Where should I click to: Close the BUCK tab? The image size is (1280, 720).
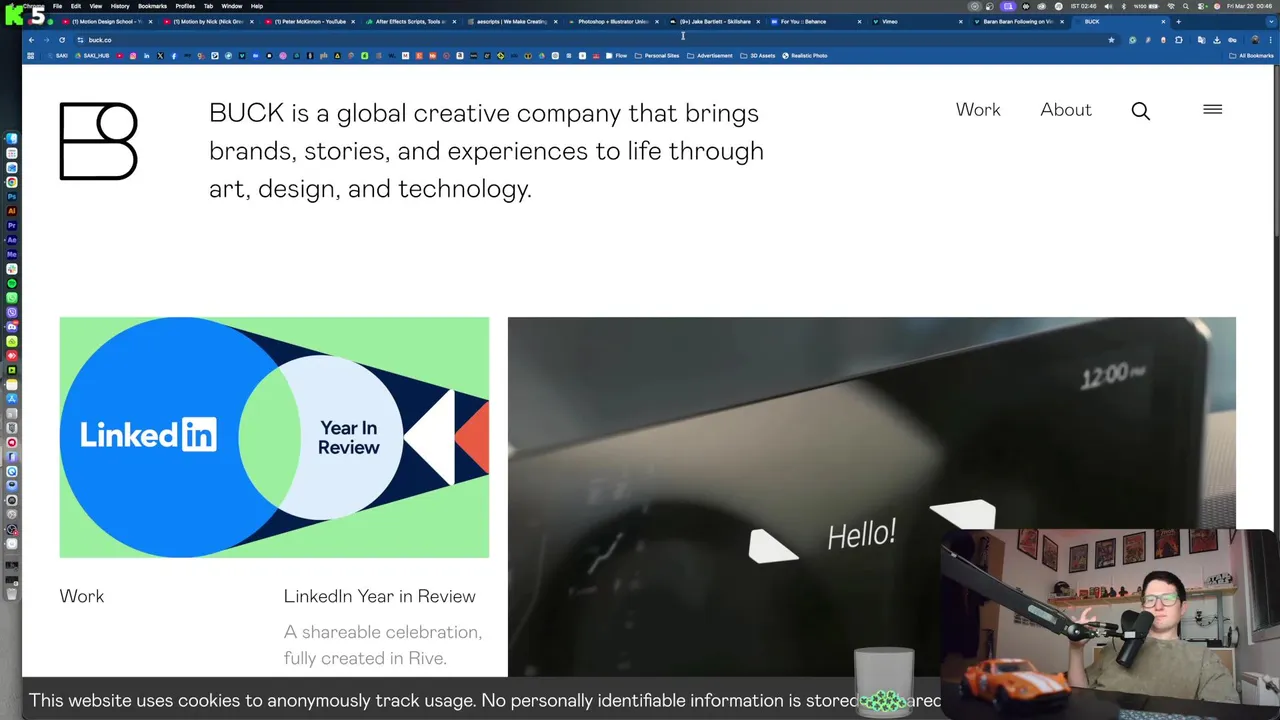[1163, 21]
